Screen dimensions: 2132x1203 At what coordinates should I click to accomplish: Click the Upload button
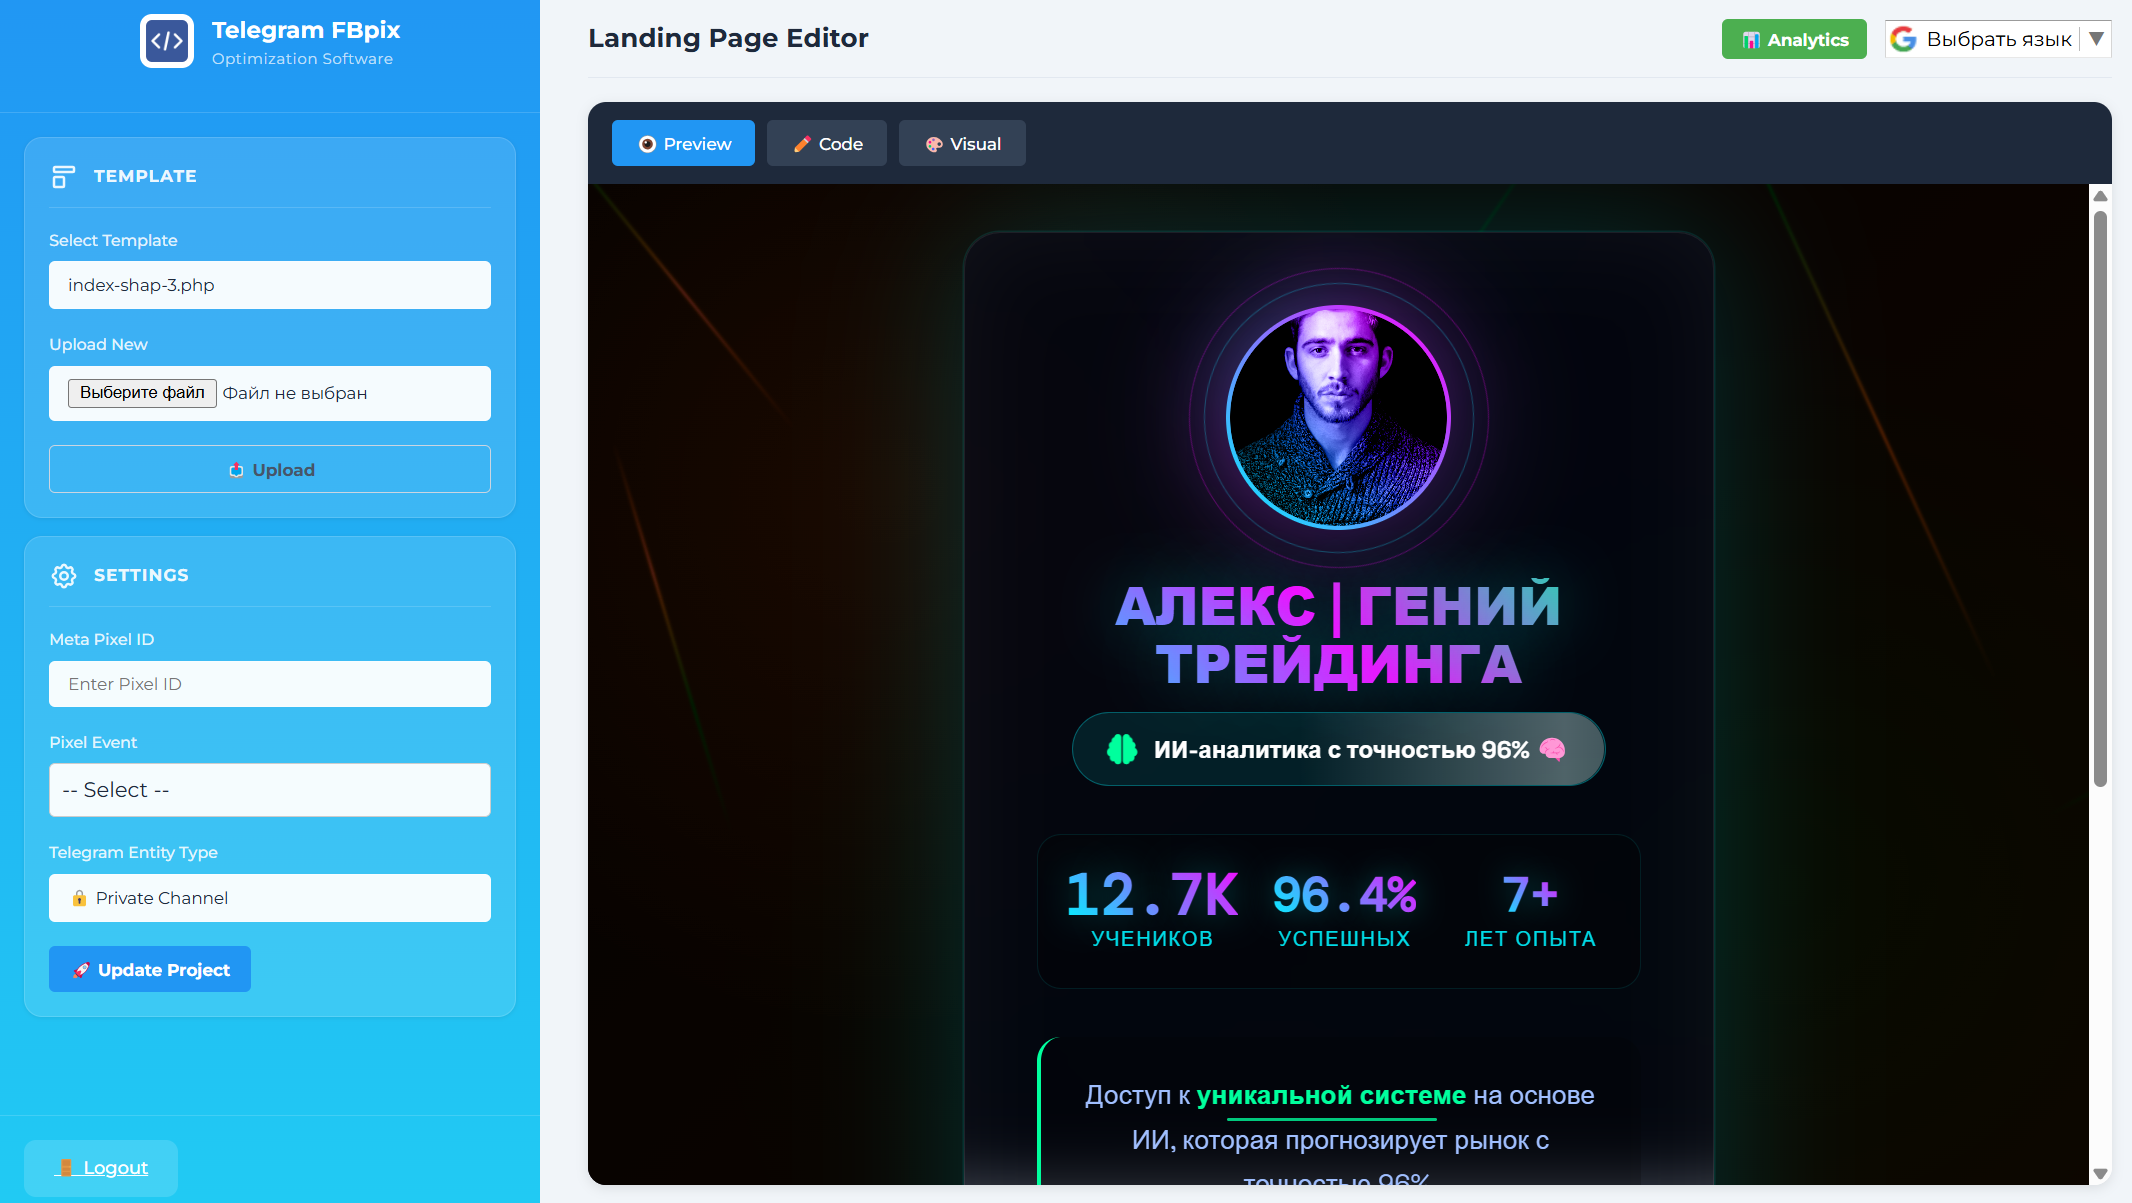coord(269,469)
